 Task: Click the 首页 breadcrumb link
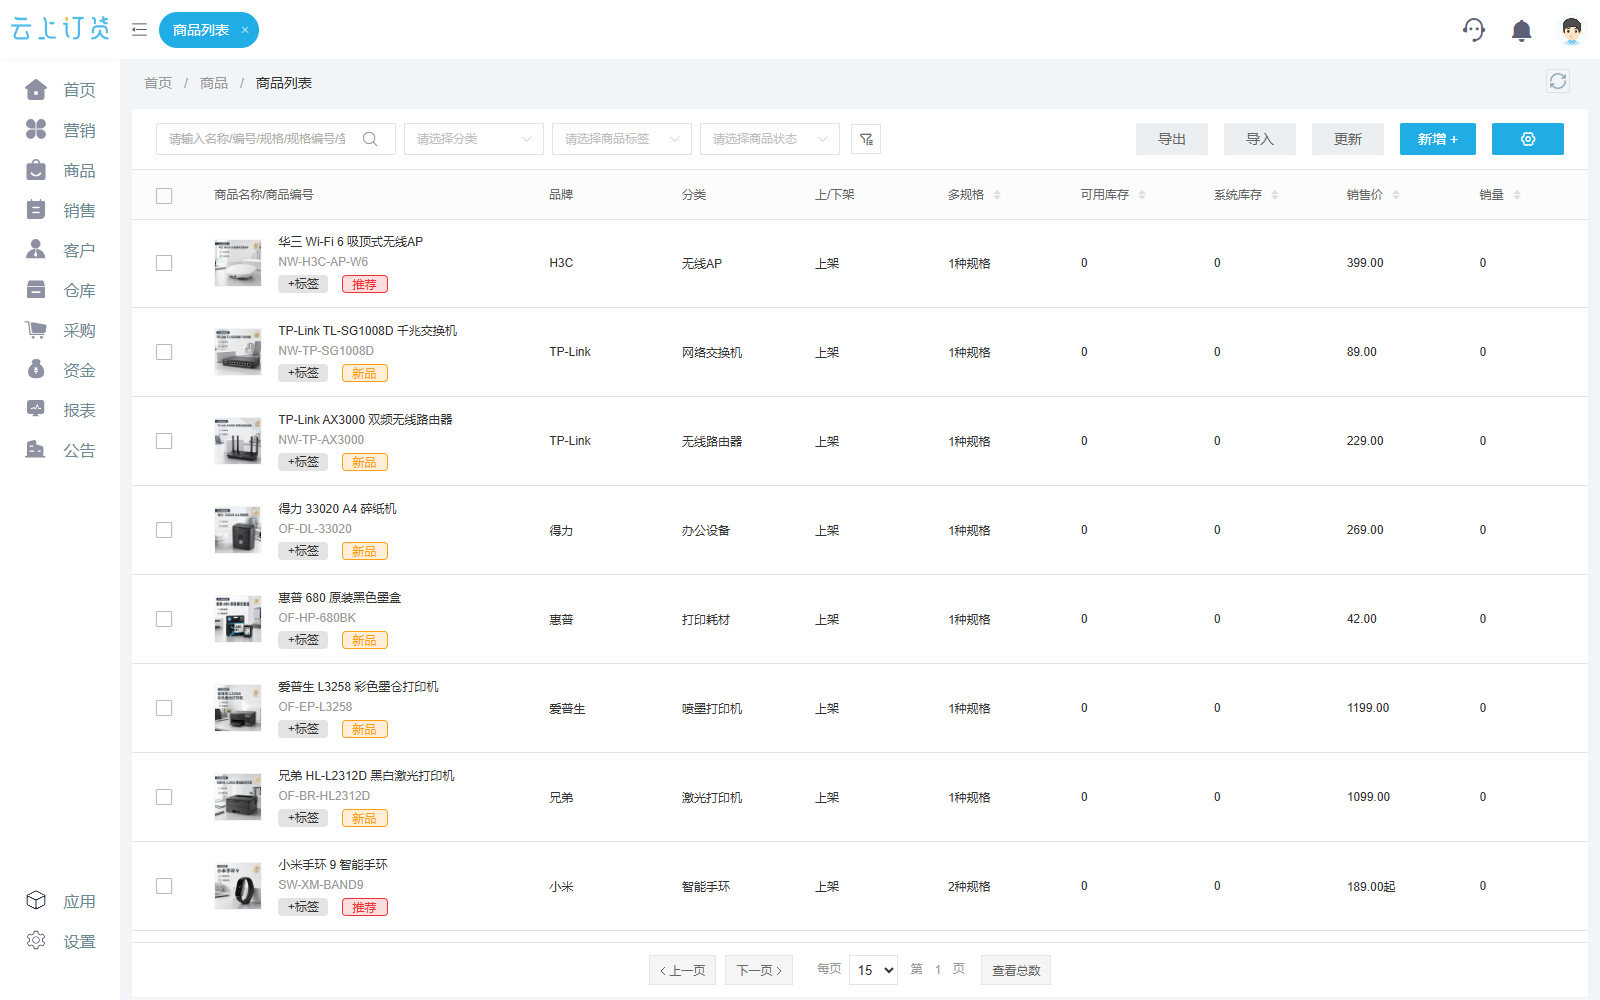pos(158,83)
